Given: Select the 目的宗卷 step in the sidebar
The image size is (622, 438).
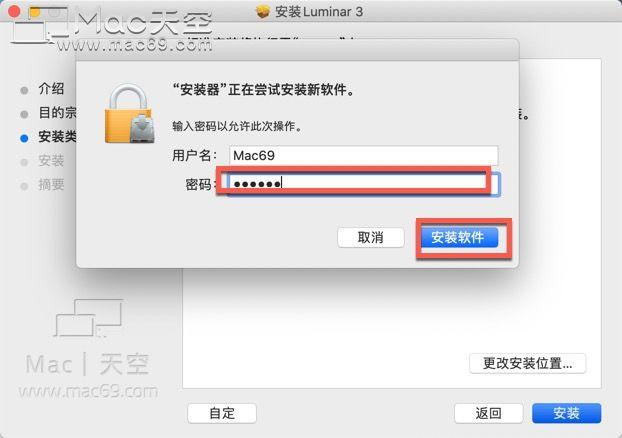Looking at the screenshot, I should [57, 113].
